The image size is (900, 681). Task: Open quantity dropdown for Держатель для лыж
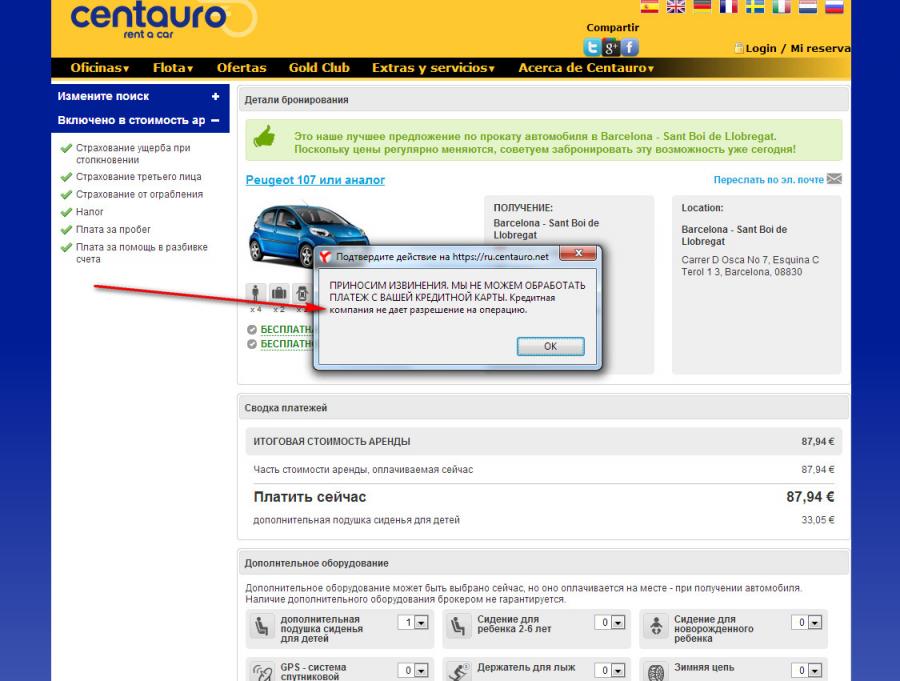coord(618,670)
